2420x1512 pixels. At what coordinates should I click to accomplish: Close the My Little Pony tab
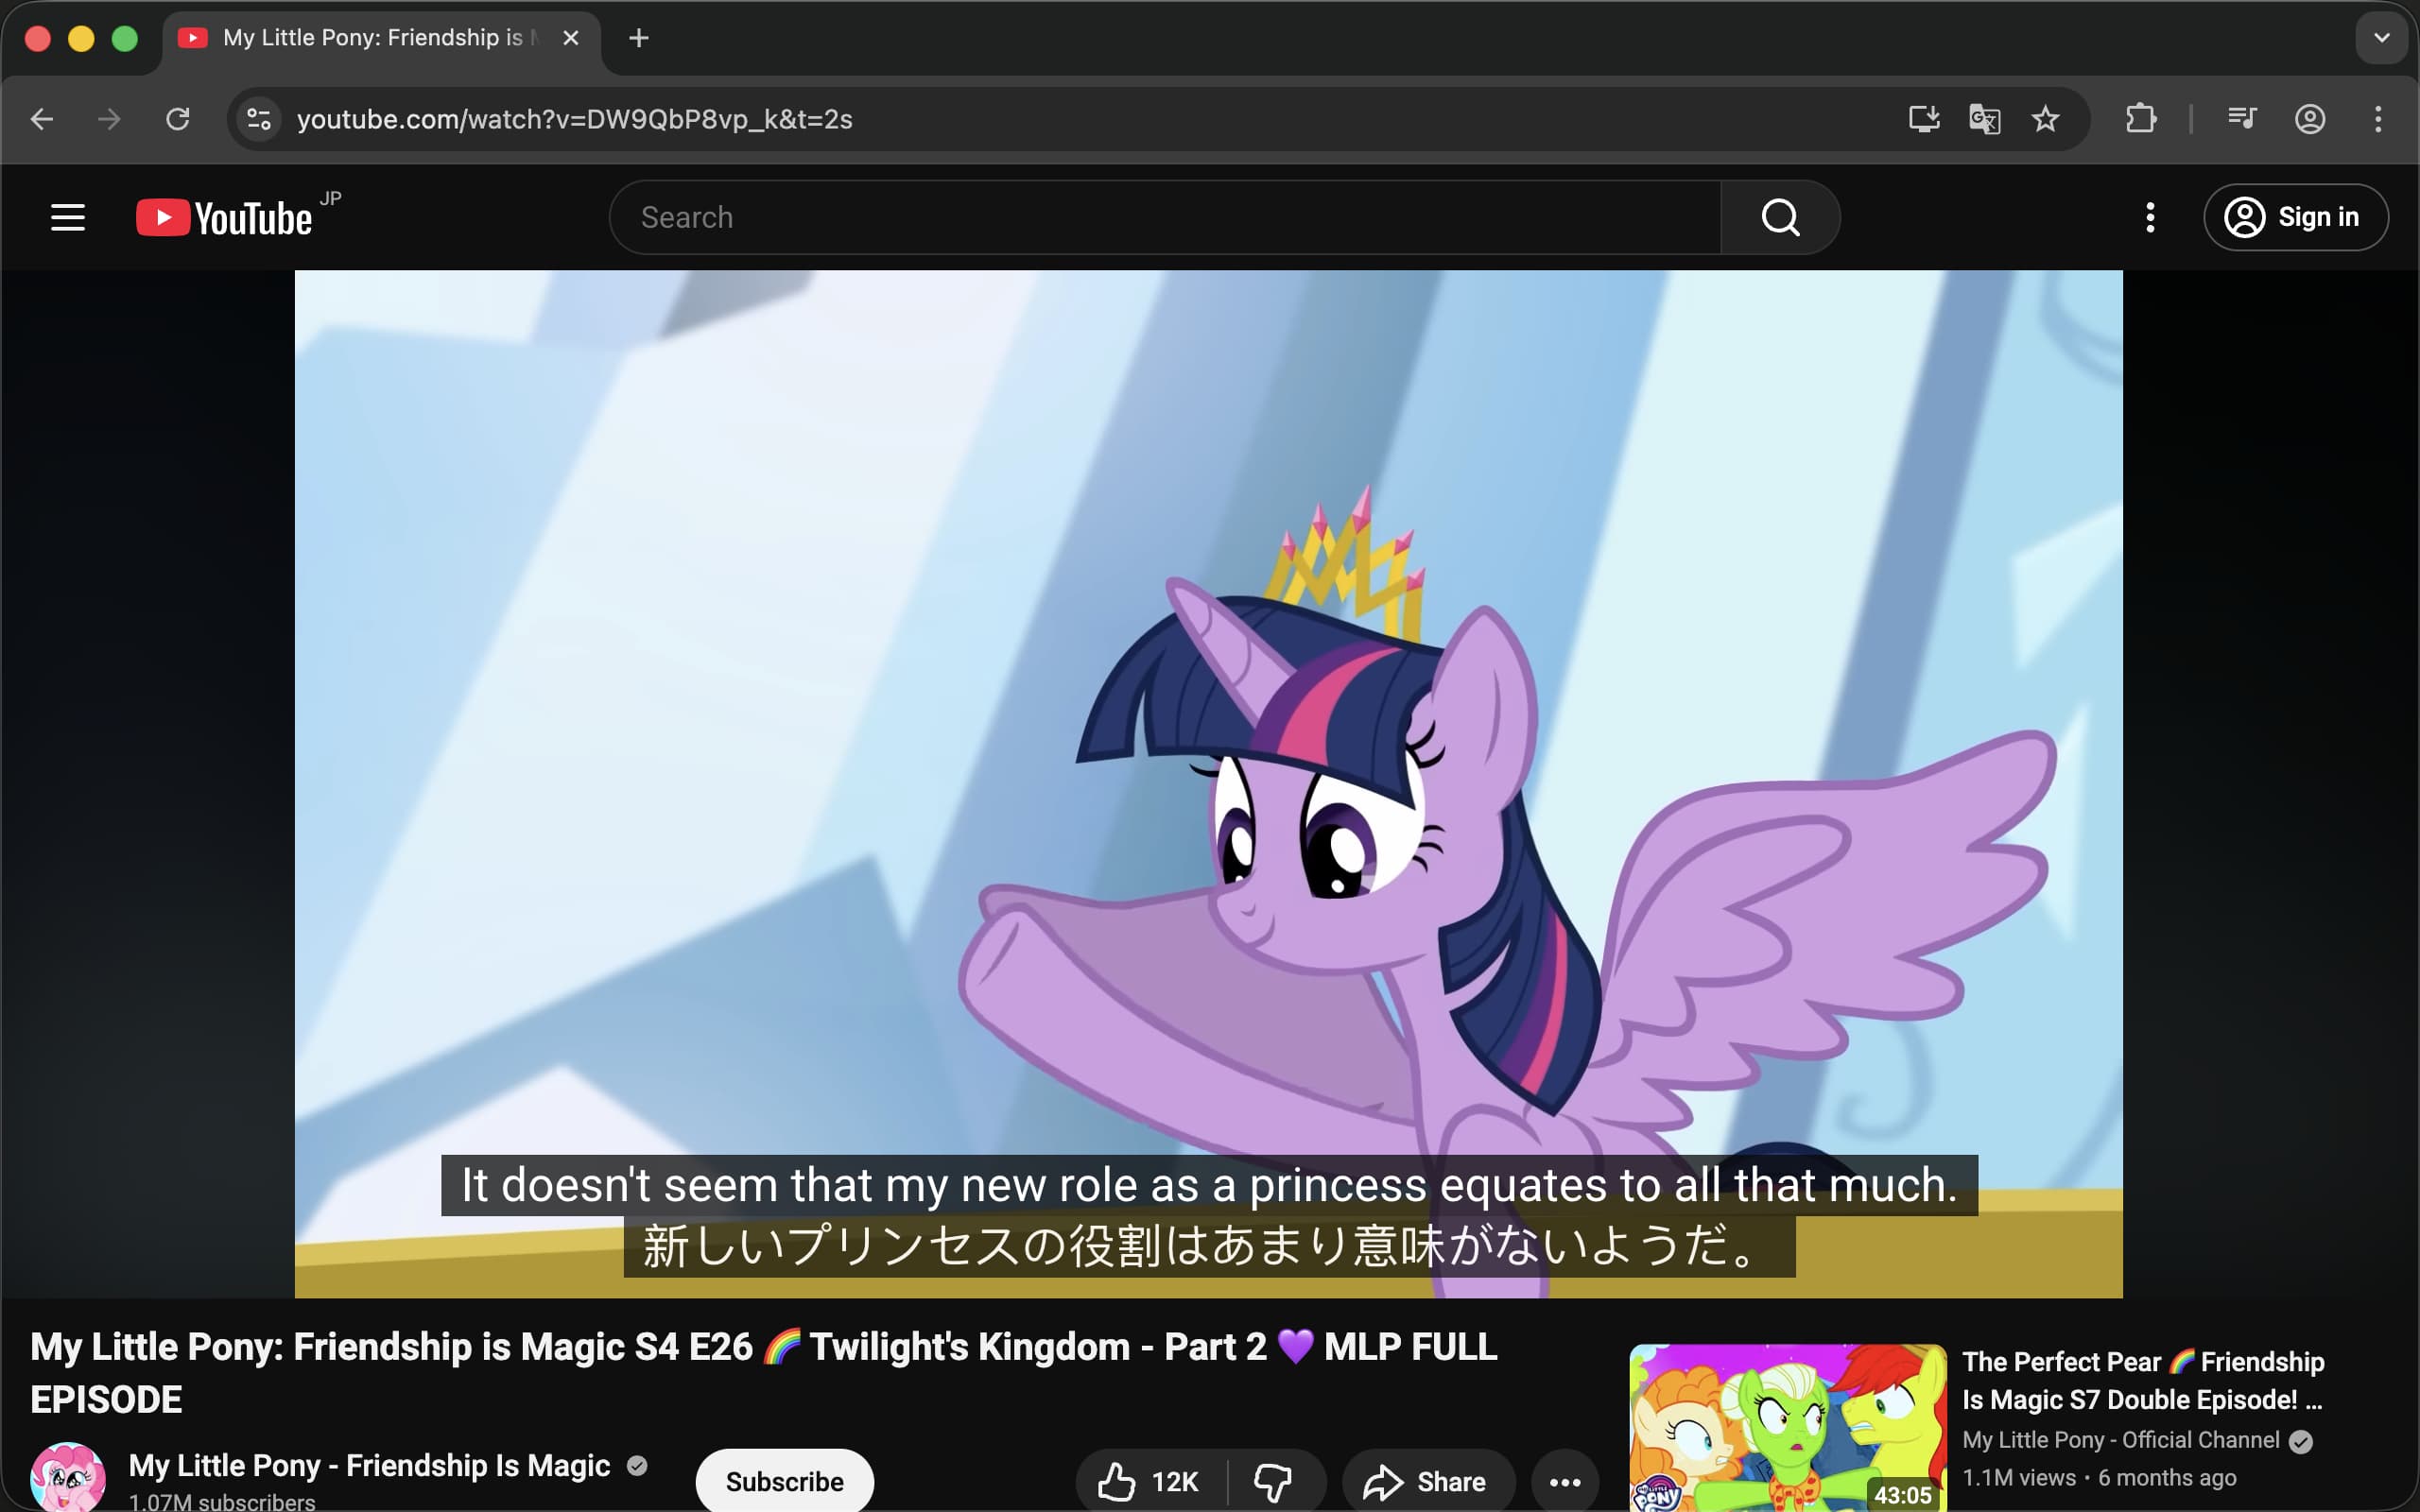571,38
